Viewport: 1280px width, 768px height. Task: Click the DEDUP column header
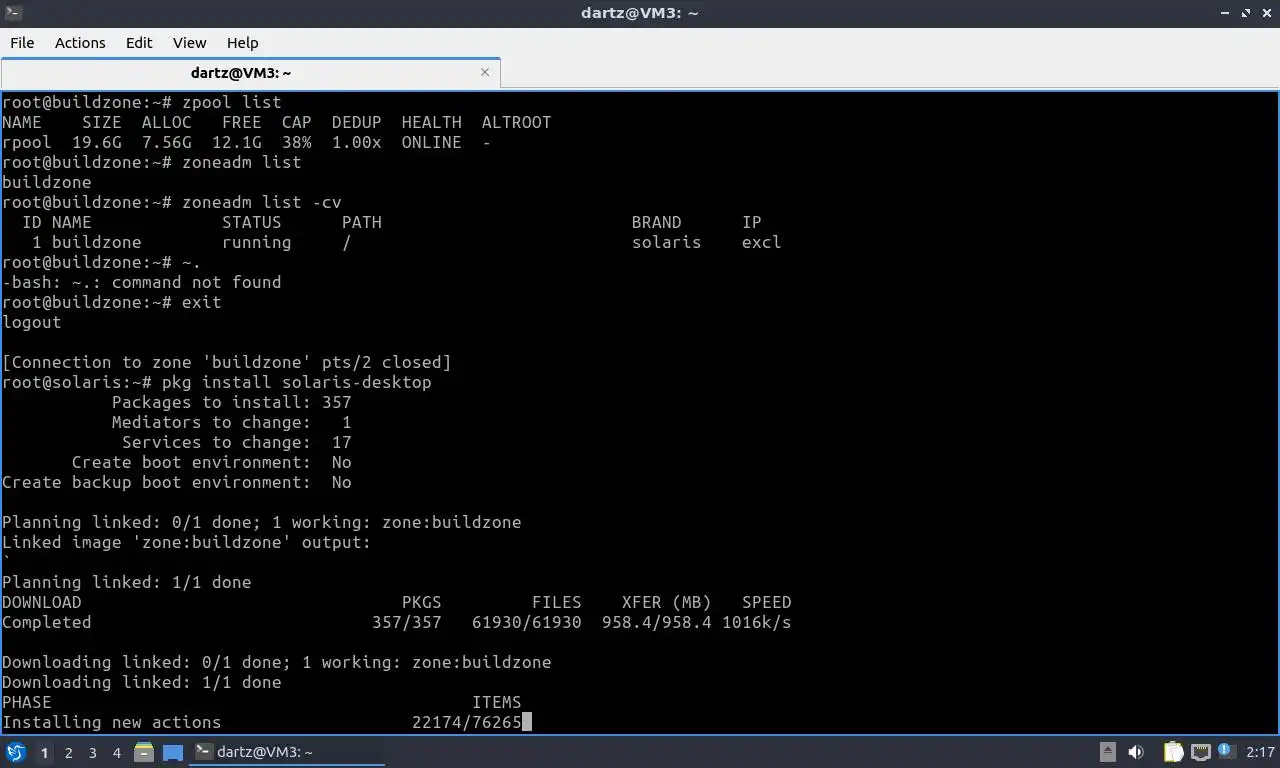click(357, 122)
